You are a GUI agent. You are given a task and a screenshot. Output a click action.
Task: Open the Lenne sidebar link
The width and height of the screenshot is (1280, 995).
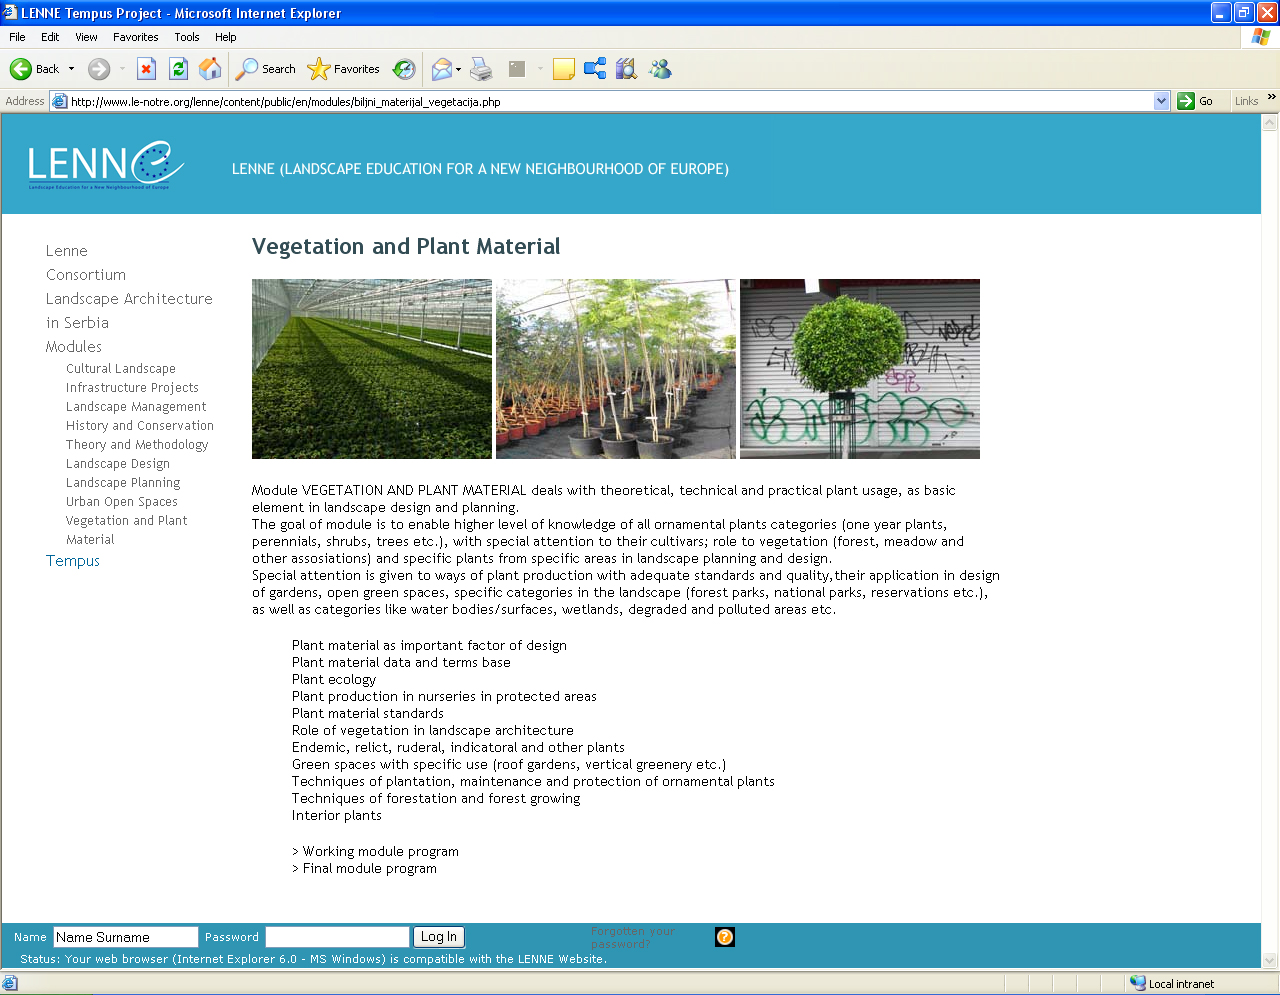[67, 251]
